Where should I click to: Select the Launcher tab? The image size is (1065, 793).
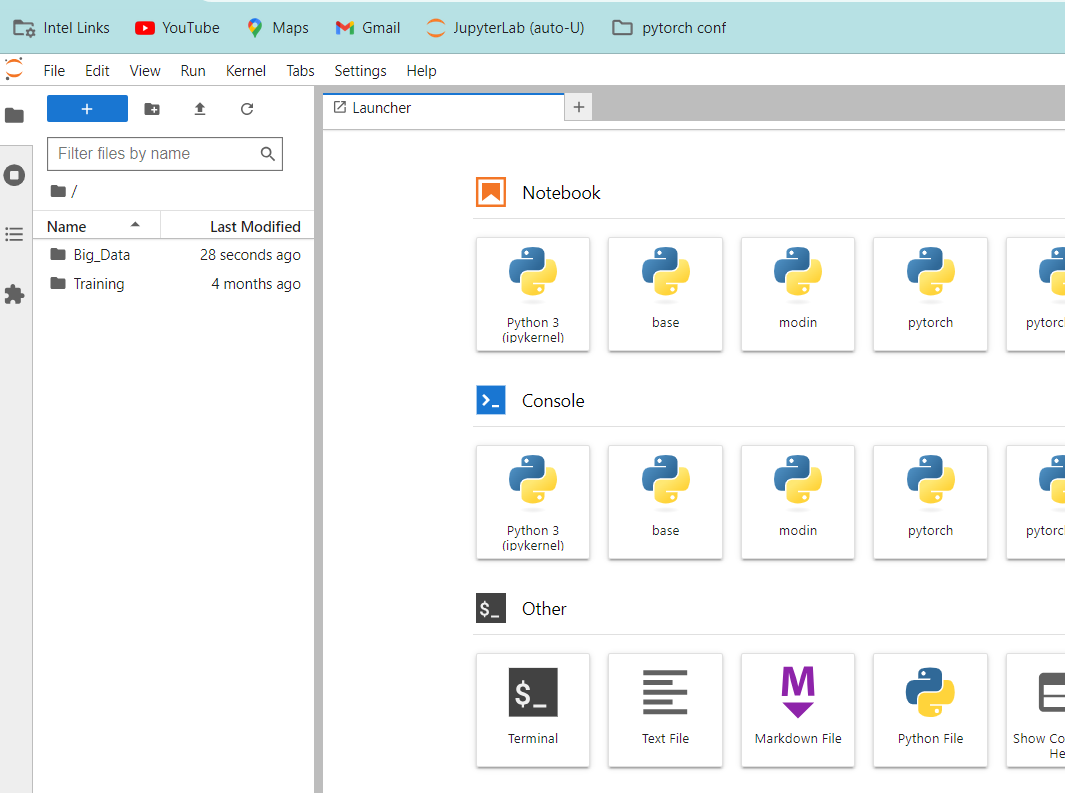(443, 108)
